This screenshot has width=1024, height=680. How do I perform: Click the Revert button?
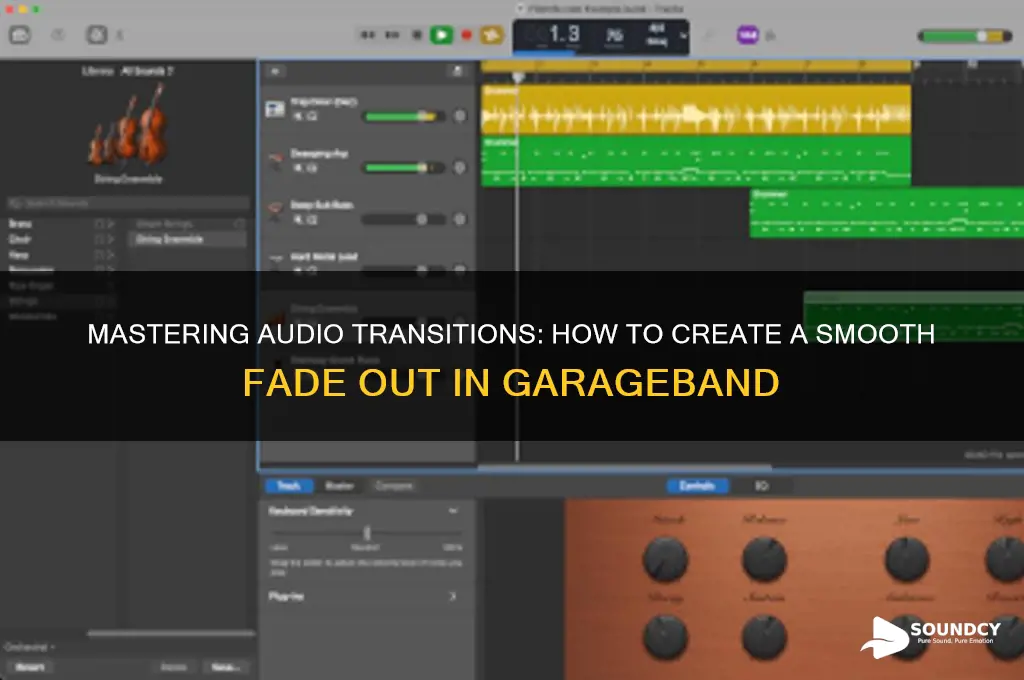point(30,667)
